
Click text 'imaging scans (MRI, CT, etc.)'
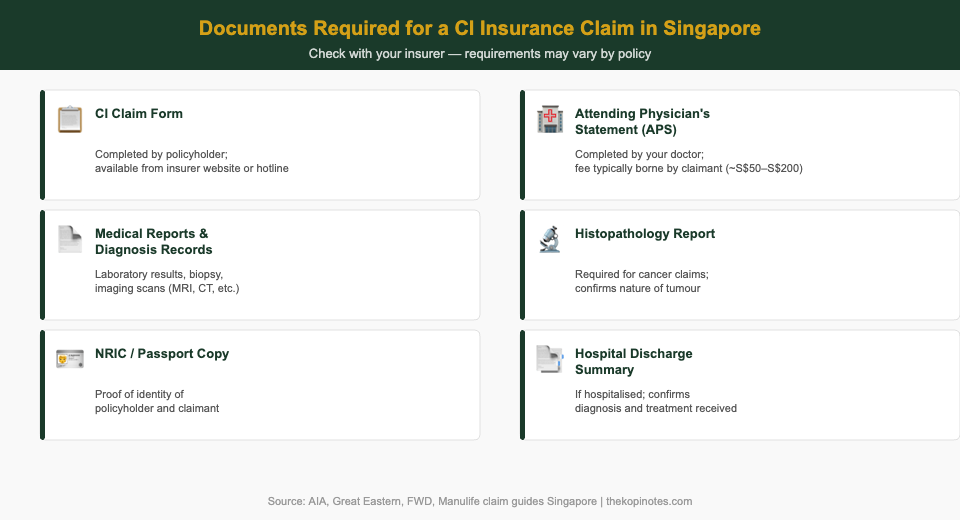[x=167, y=288]
